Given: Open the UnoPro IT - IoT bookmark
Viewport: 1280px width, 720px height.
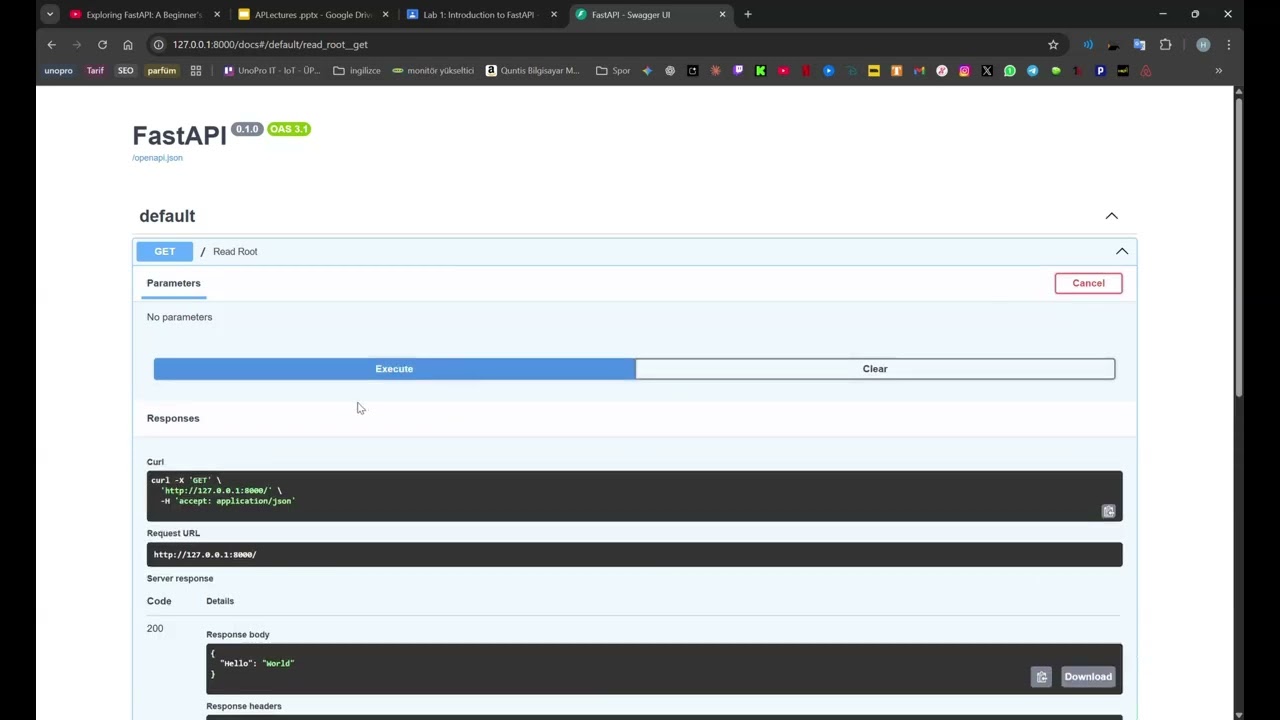Looking at the screenshot, I should click(272, 71).
